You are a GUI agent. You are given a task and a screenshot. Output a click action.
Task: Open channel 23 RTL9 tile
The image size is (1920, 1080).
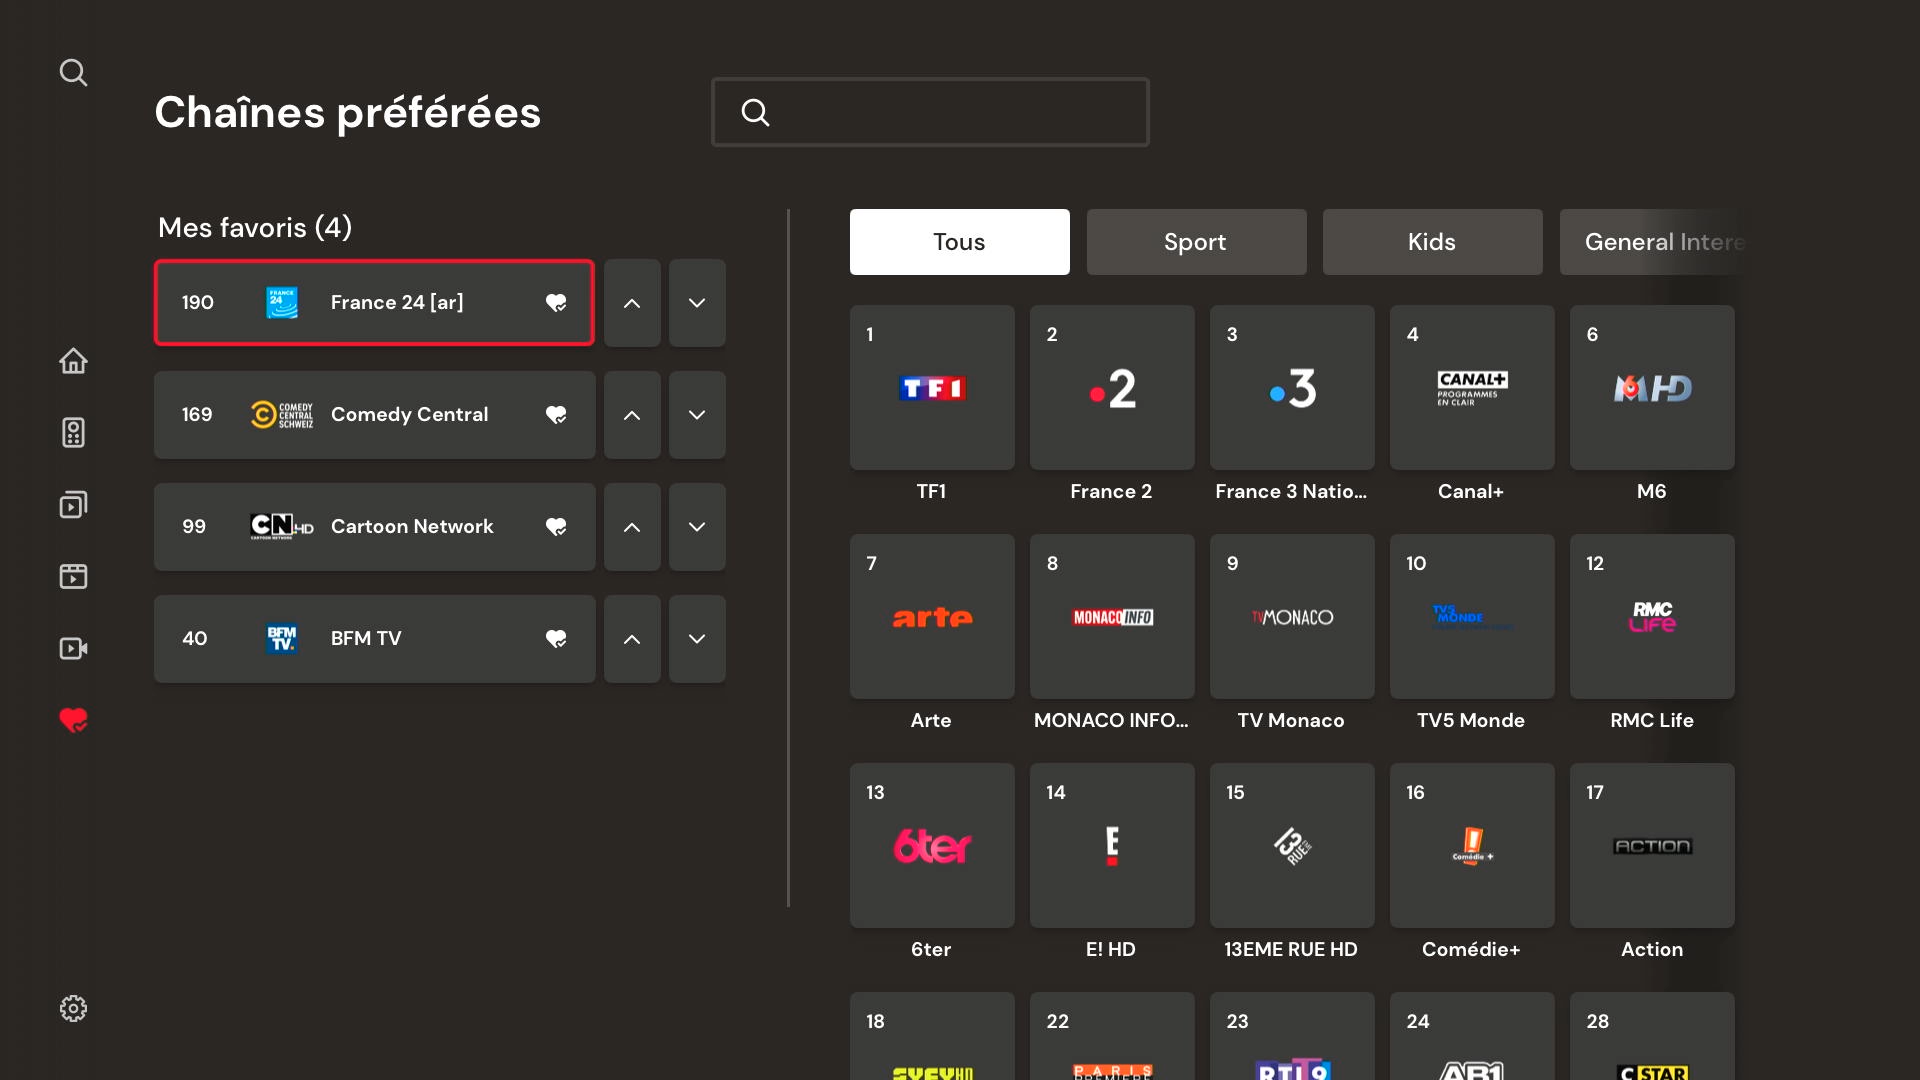pyautogui.click(x=1292, y=1037)
